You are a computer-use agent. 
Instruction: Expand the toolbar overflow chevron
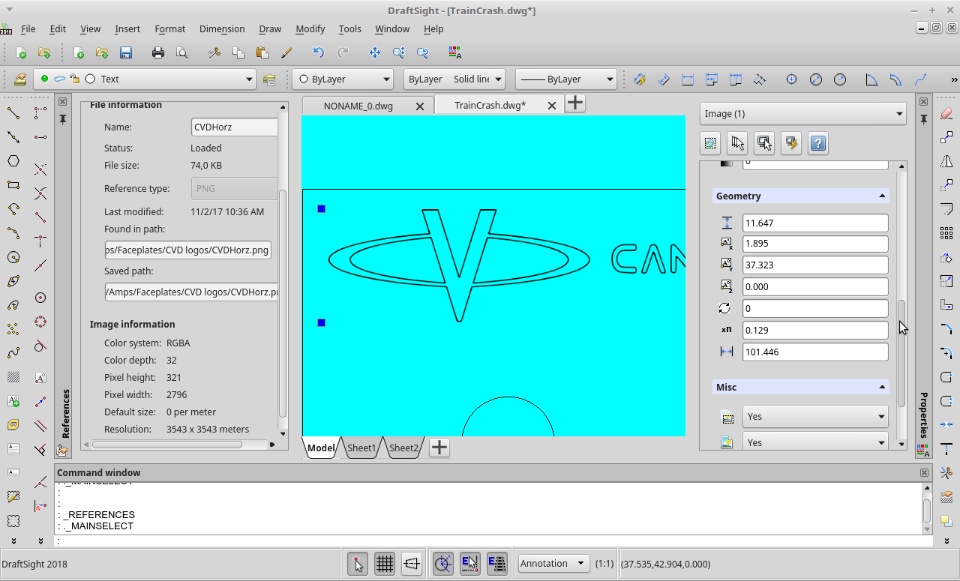tap(953, 80)
